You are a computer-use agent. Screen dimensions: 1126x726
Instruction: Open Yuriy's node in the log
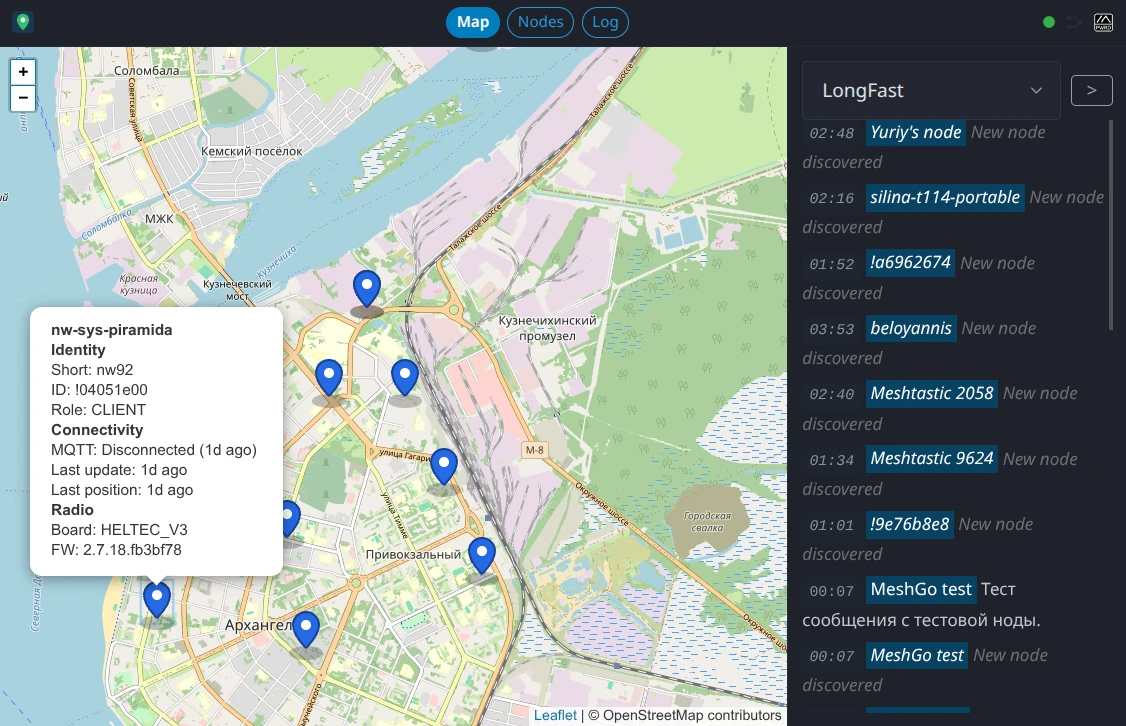[916, 132]
